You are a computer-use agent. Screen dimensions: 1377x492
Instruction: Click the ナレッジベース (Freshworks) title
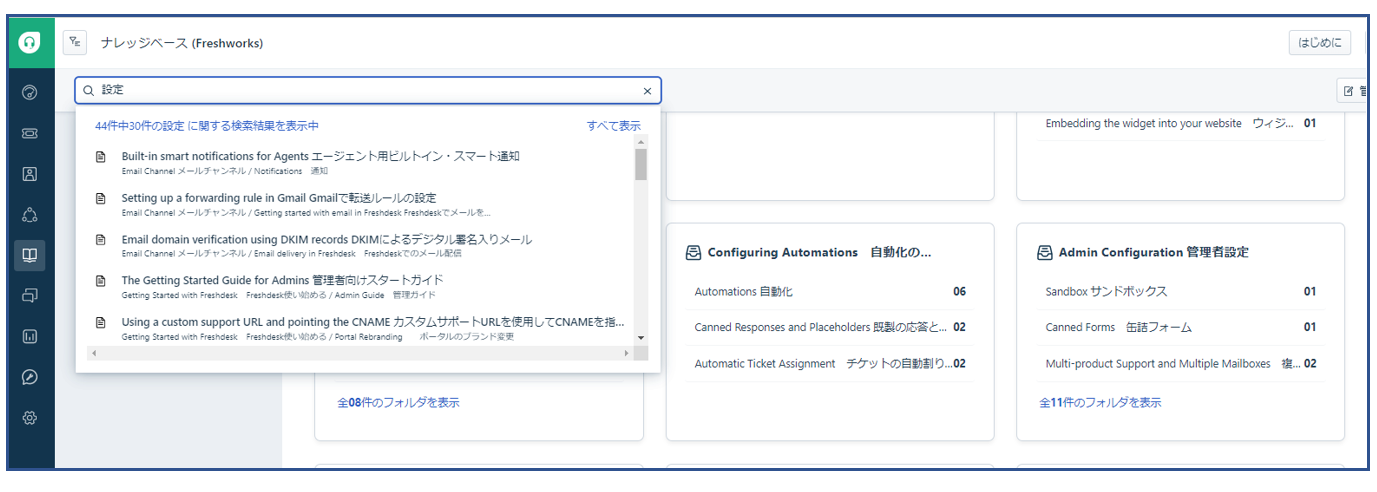pos(182,43)
